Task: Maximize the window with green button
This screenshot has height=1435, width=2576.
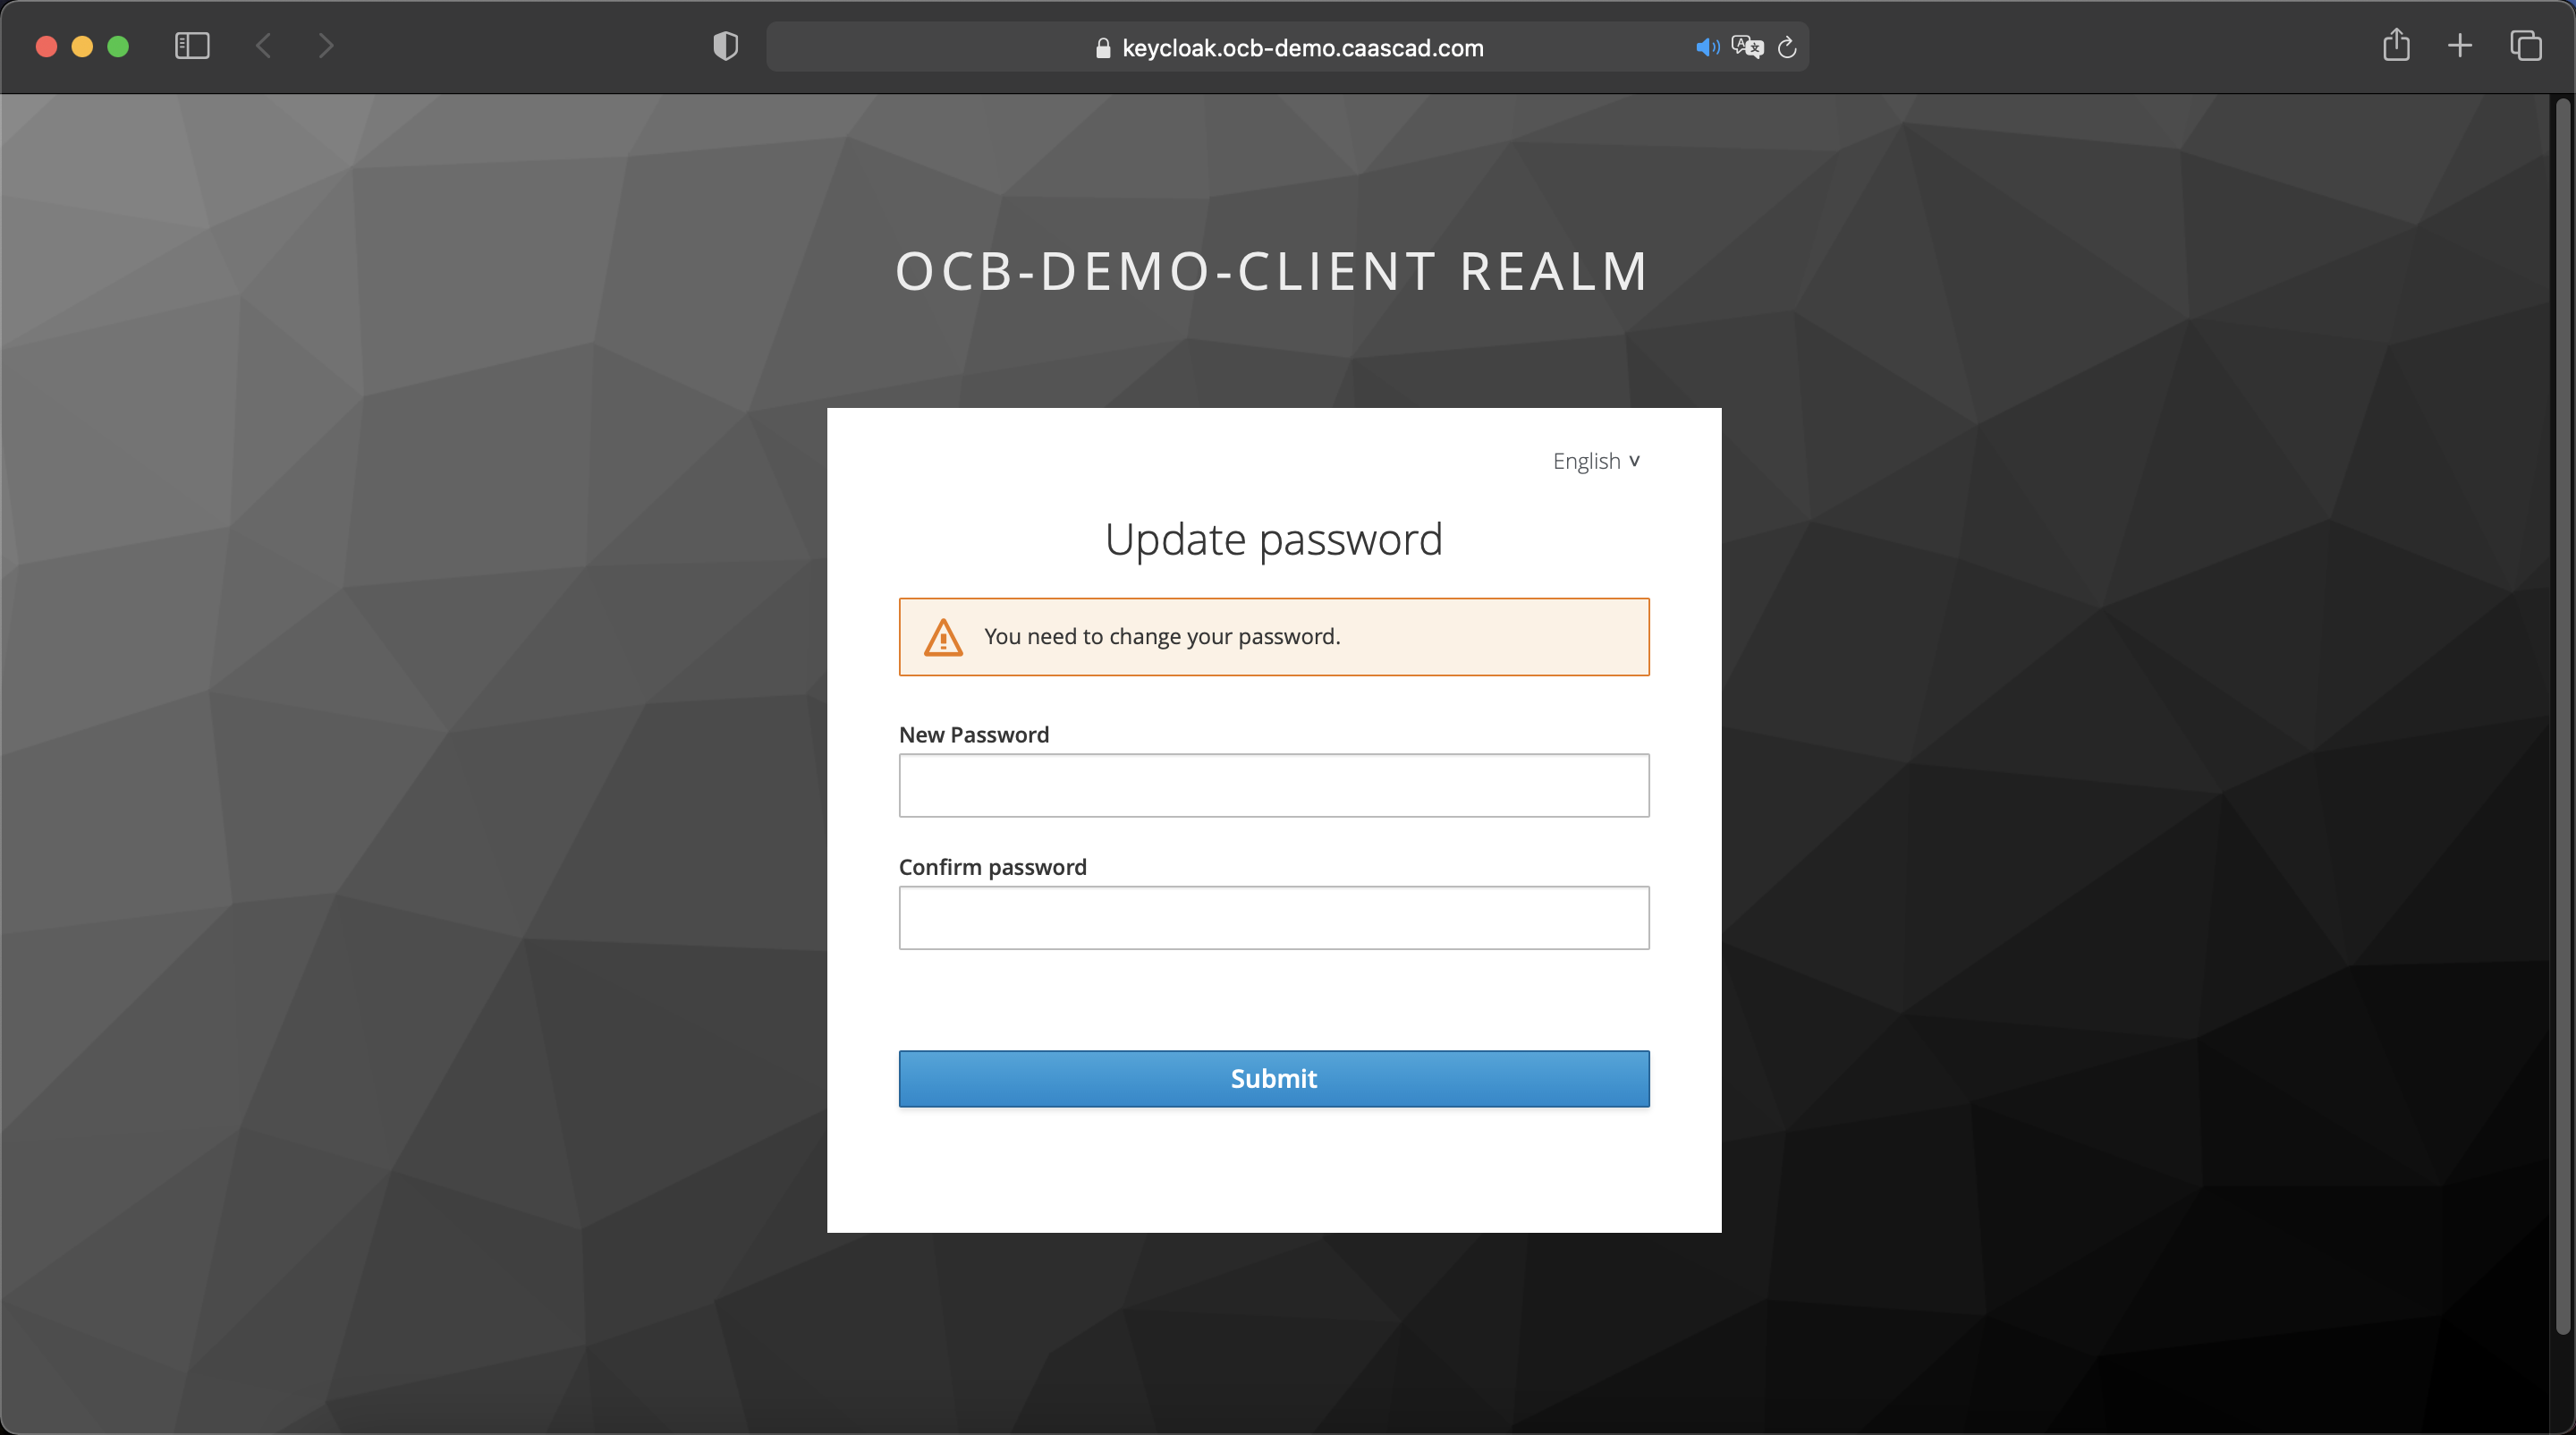Action: click(118, 46)
